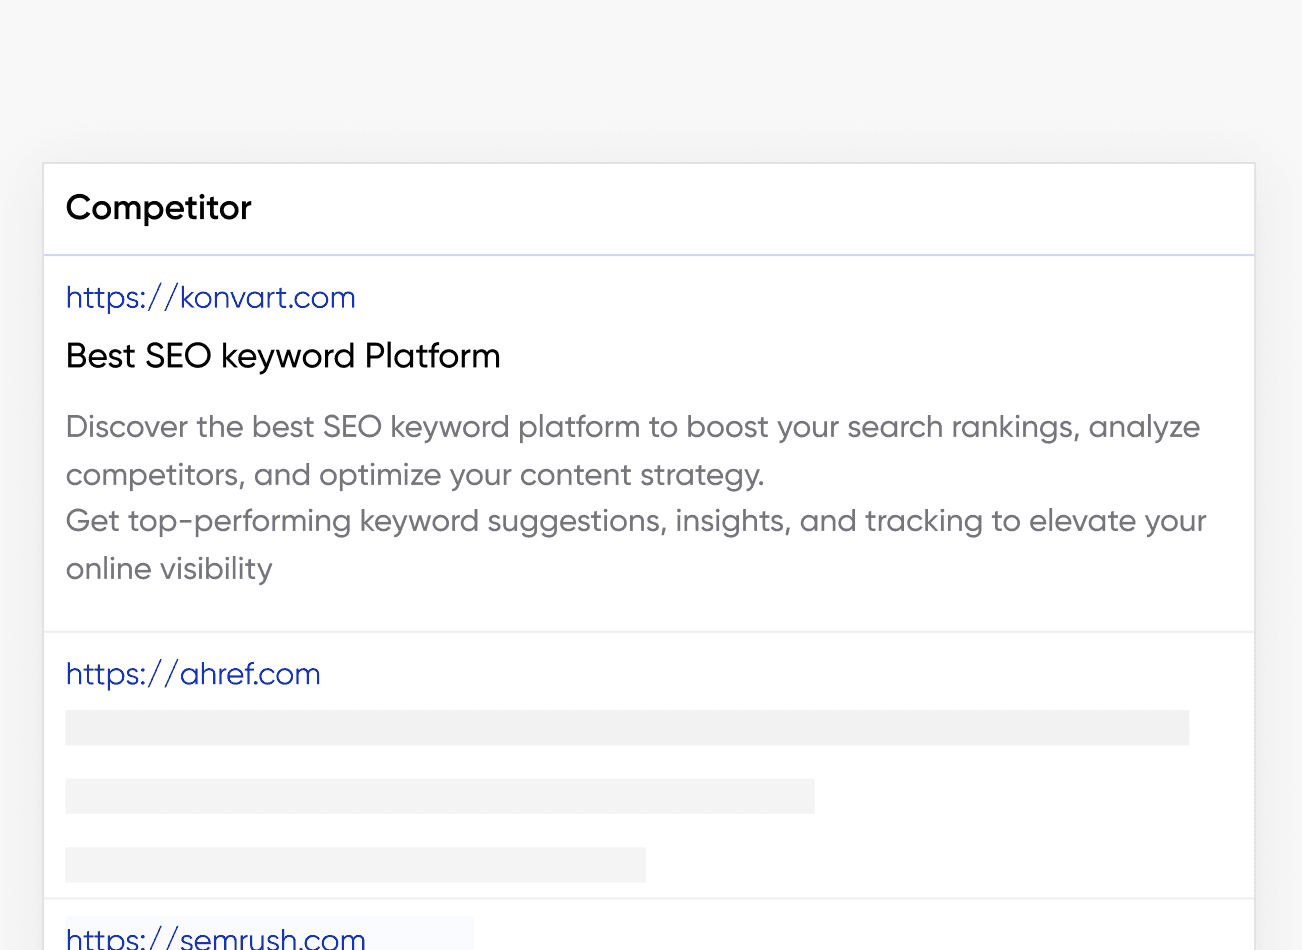Screen dimensions: 1302x950
Task: Click the 'online visibility' text
Action: [169, 569]
